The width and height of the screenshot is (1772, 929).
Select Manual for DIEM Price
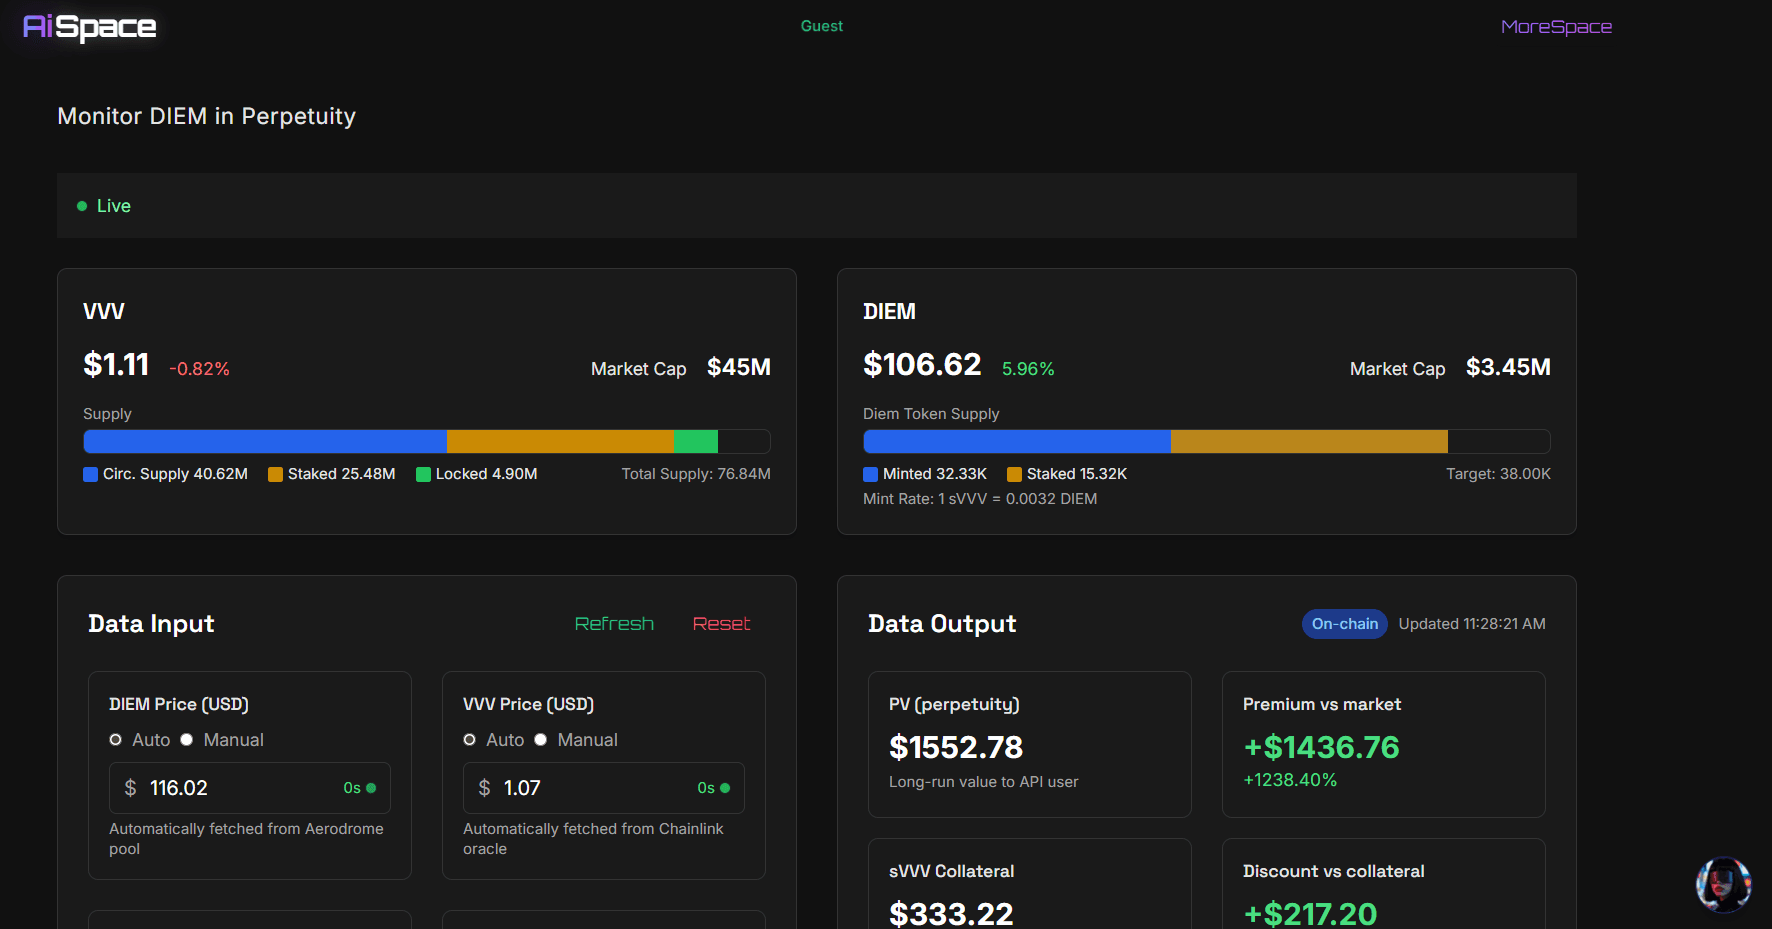click(187, 740)
